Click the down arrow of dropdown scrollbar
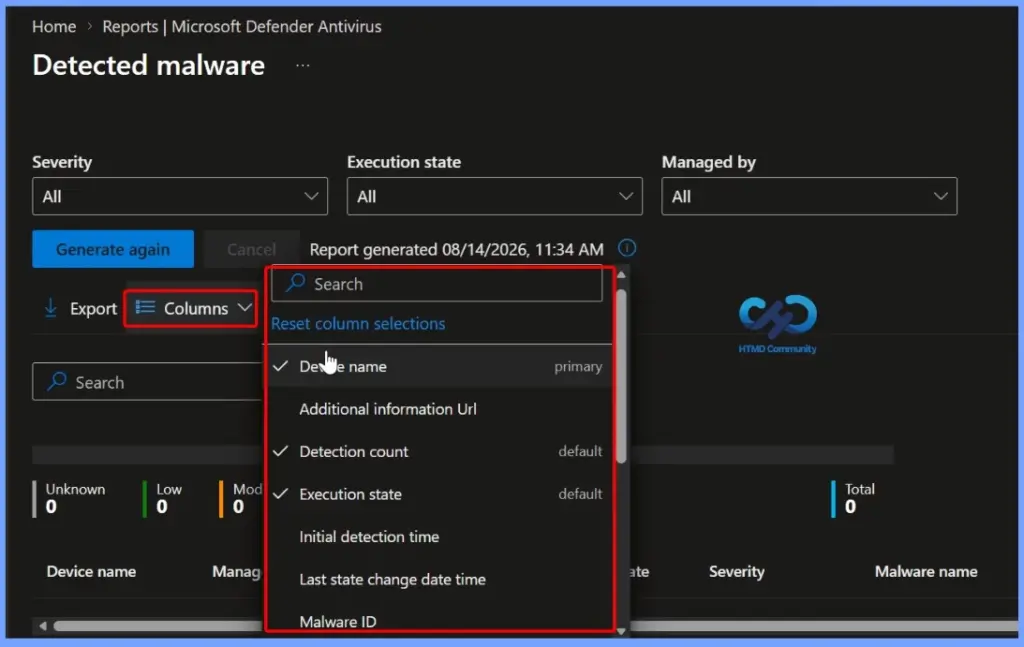The image size is (1024, 647). (621, 631)
